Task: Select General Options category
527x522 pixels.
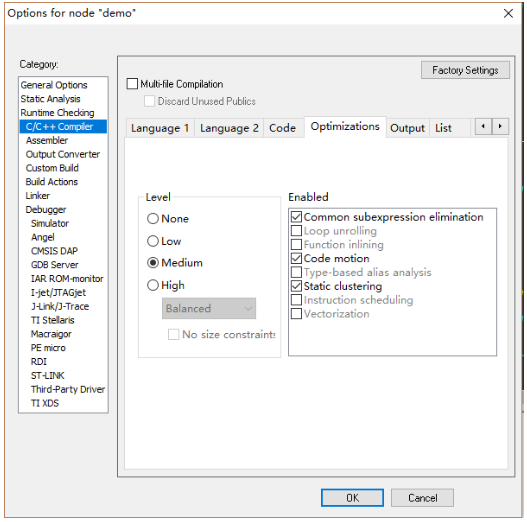Action: pos(54,85)
